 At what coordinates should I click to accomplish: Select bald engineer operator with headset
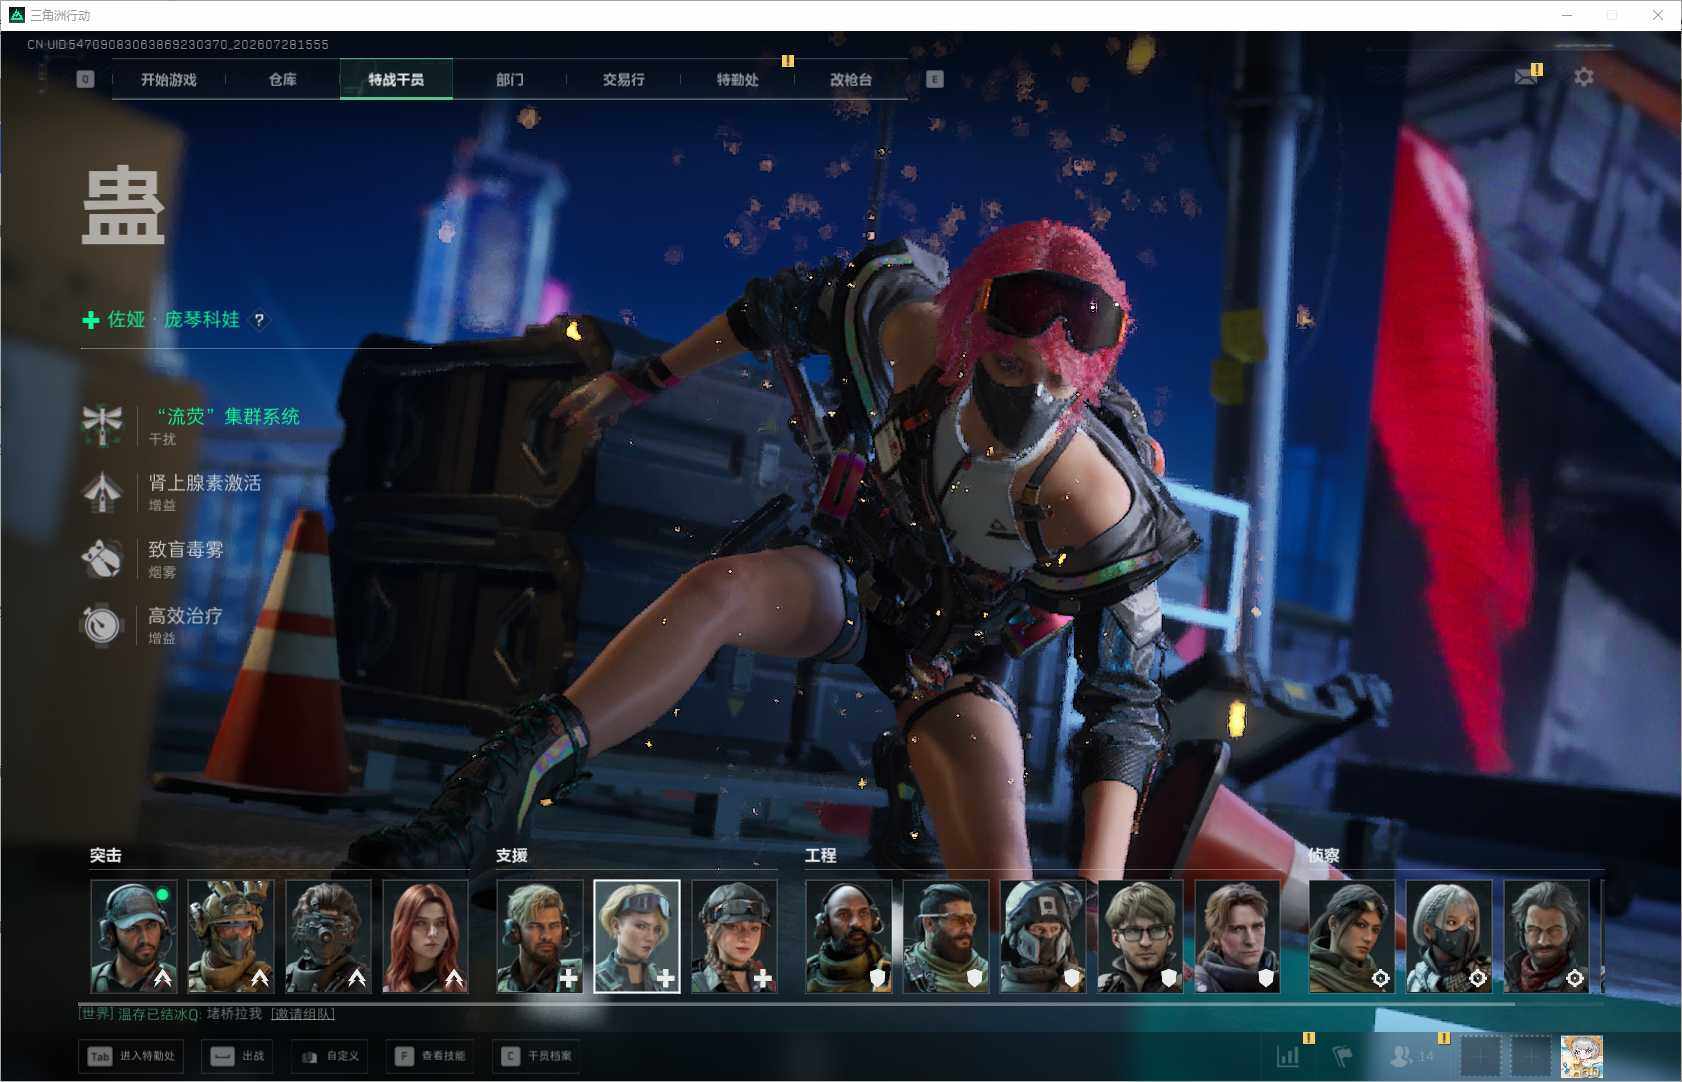point(849,936)
